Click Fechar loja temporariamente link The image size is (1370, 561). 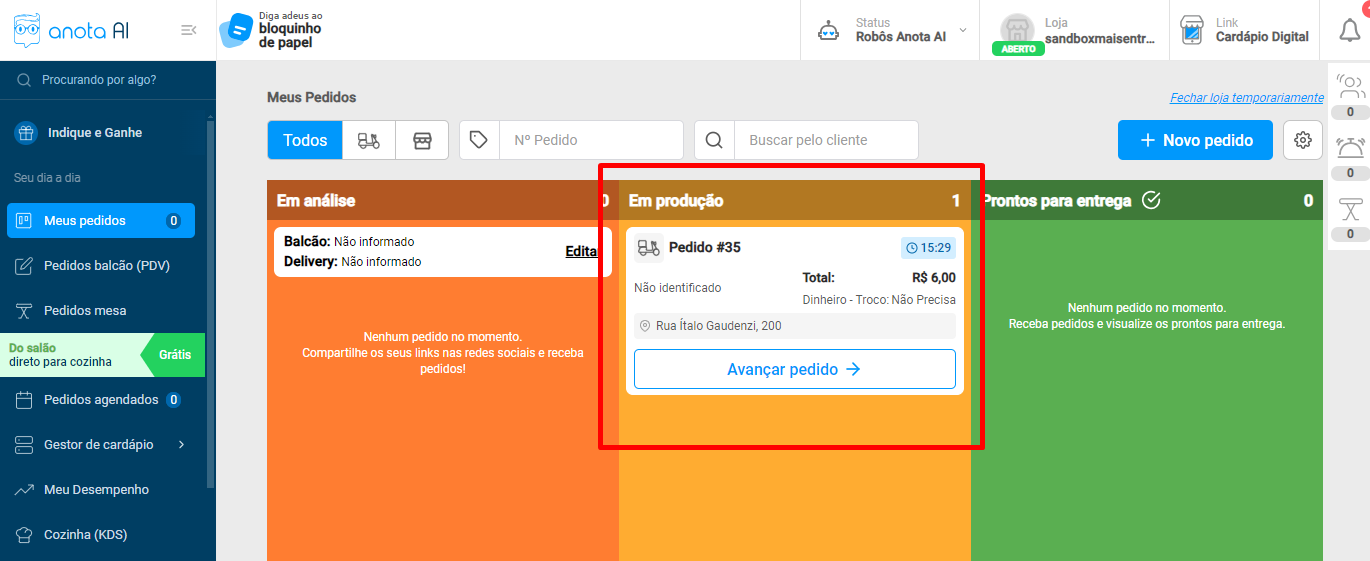[1247, 98]
